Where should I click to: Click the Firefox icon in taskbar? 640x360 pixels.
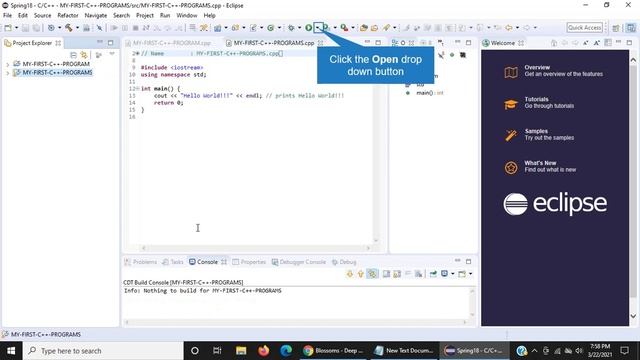(264, 351)
